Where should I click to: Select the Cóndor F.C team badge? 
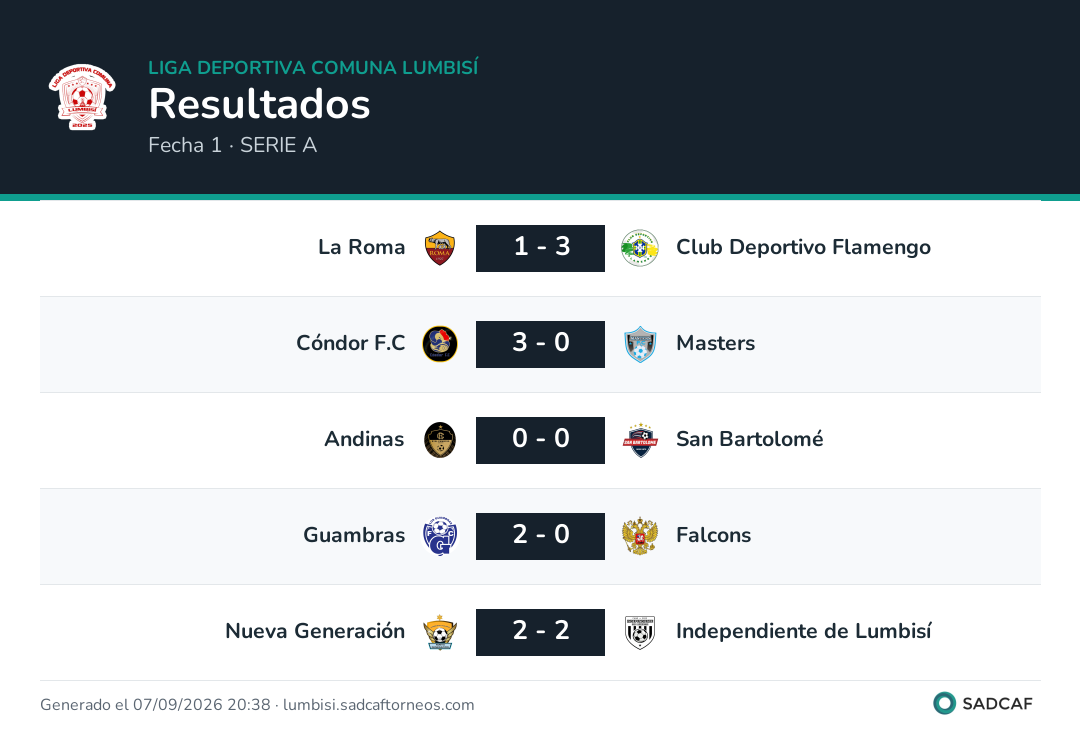coord(439,344)
